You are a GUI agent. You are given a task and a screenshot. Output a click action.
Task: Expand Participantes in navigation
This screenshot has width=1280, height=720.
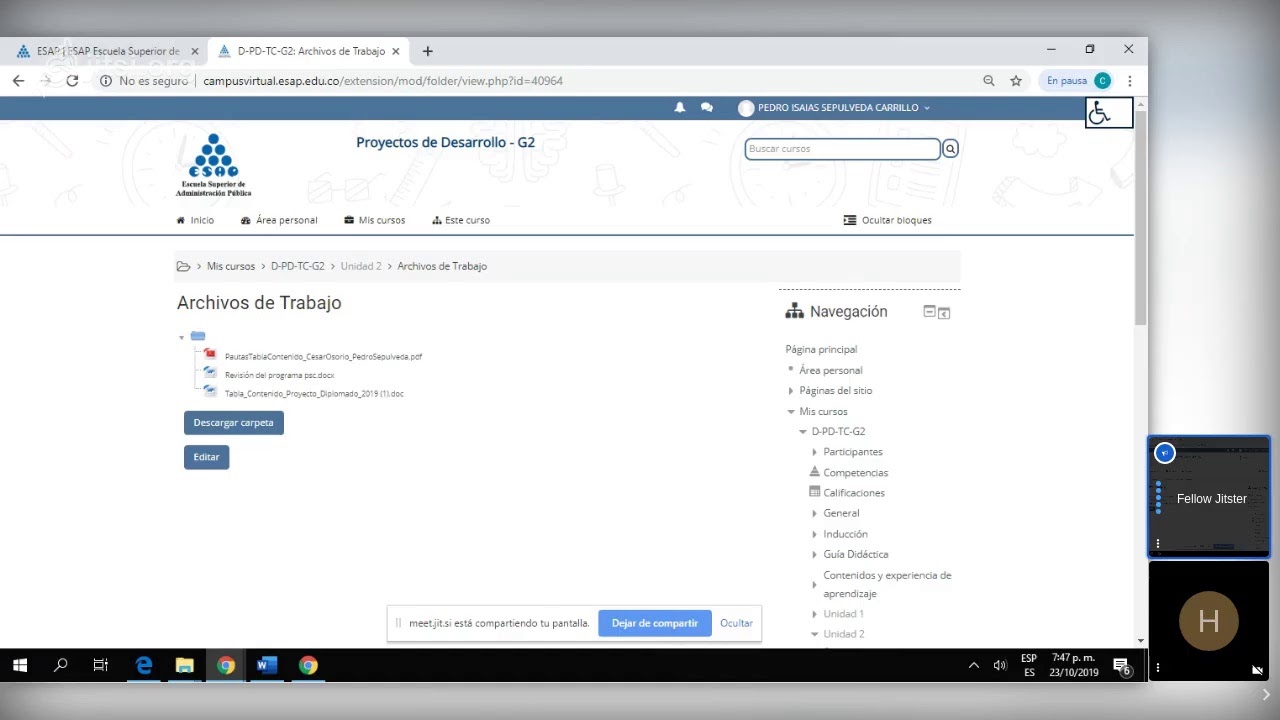click(x=815, y=452)
